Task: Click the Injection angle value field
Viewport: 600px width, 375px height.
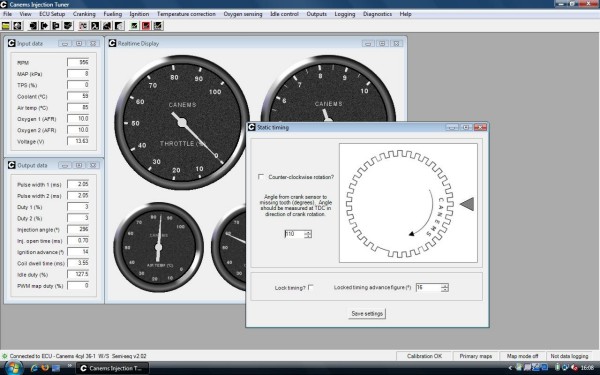Action: [x=78, y=229]
